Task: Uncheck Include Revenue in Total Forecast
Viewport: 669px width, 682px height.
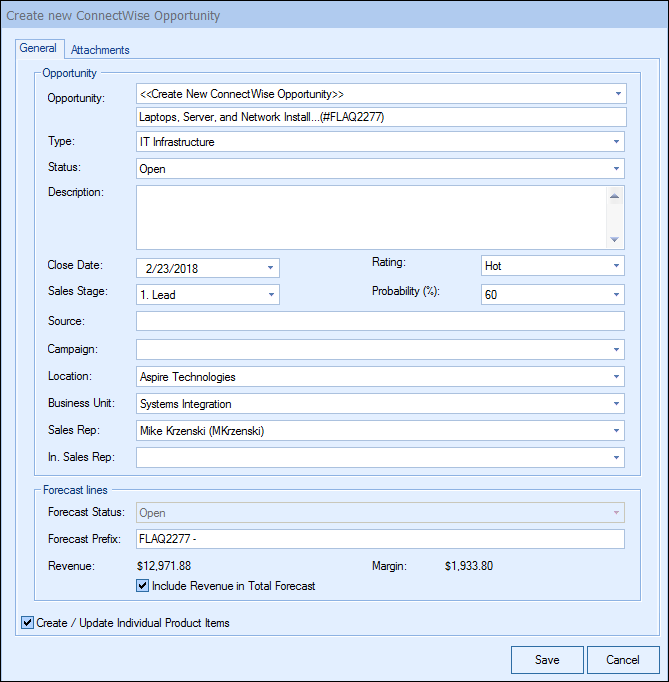Action: click(142, 586)
